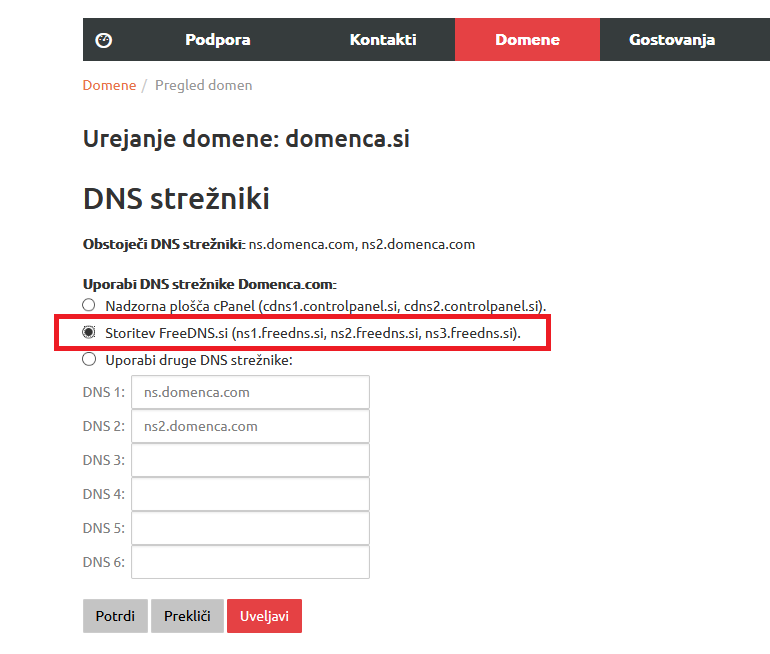Open the Gostovanja menu item
This screenshot has height=654, width=770.
pos(672,40)
